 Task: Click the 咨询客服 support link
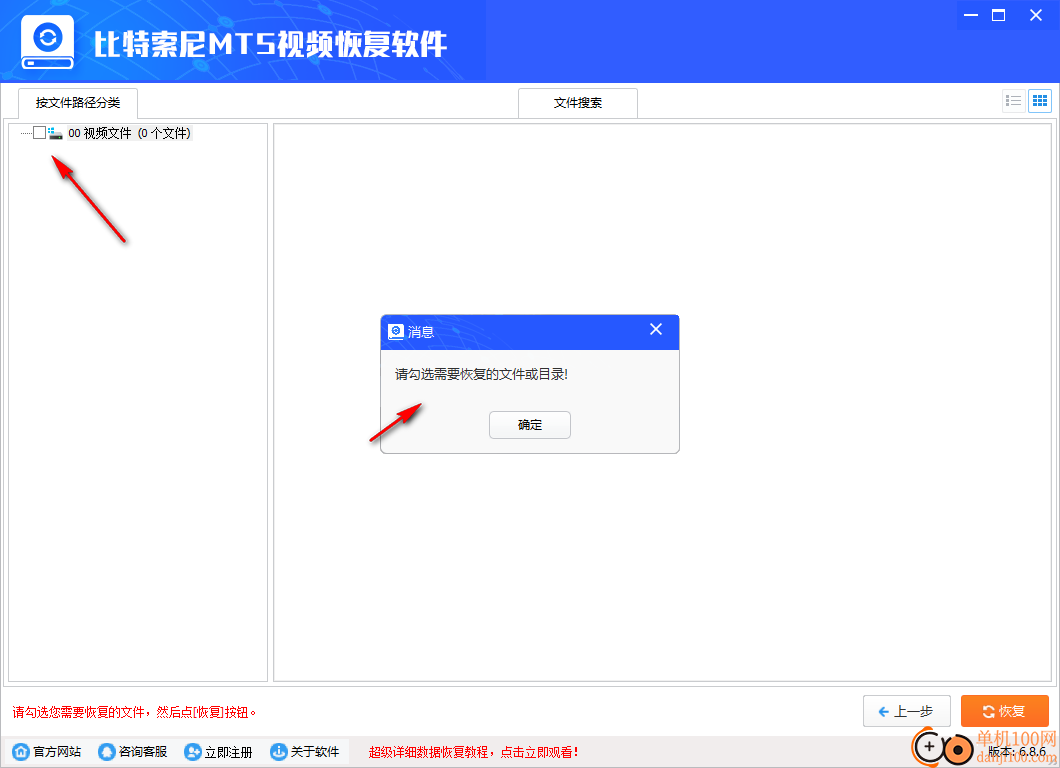click(x=133, y=752)
